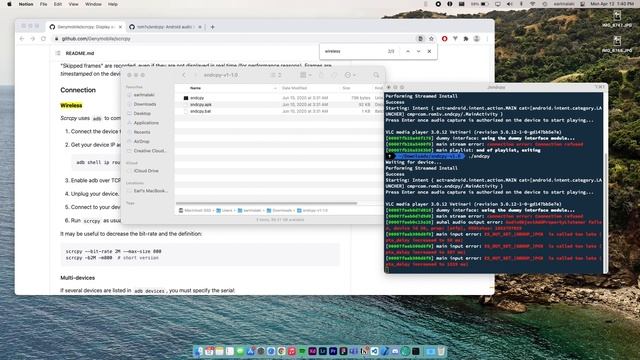
Task: Click Users in the Finder path bar
Action: [224, 211]
